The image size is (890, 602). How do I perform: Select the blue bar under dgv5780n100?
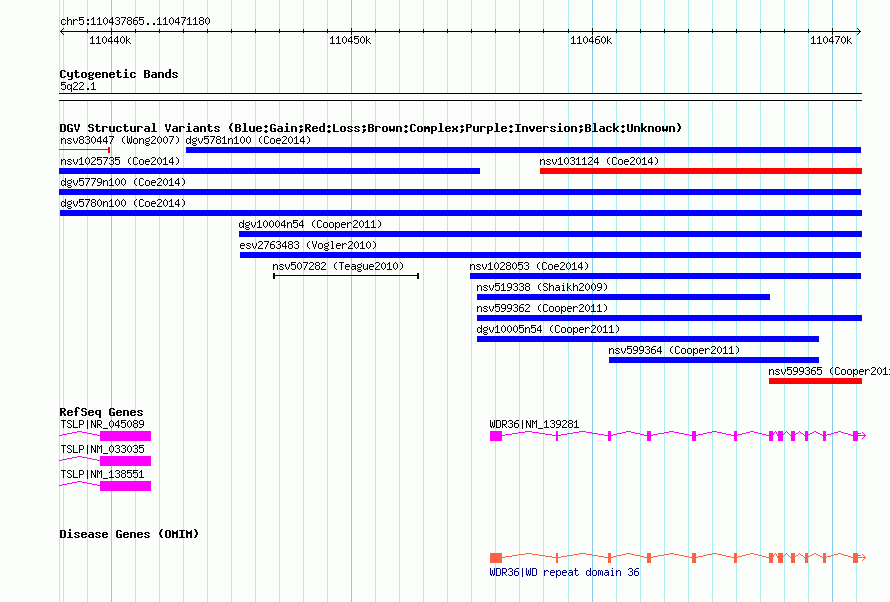[461, 213]
